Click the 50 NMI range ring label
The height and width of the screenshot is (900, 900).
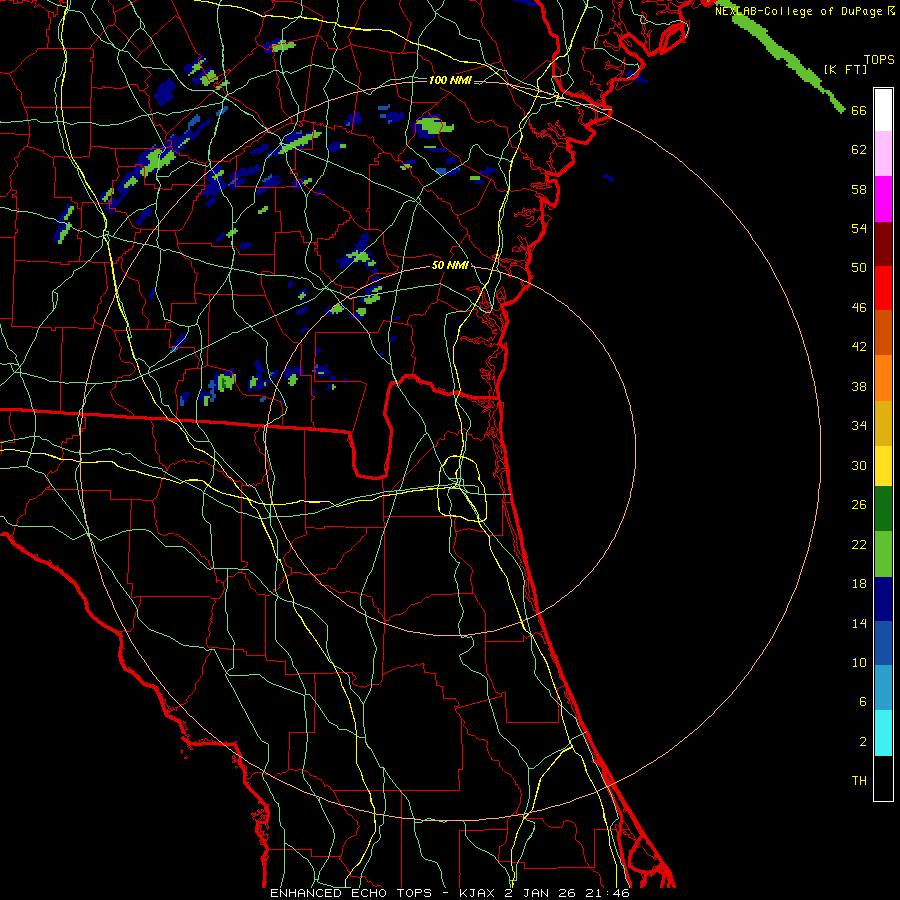(x=450, y=265)
